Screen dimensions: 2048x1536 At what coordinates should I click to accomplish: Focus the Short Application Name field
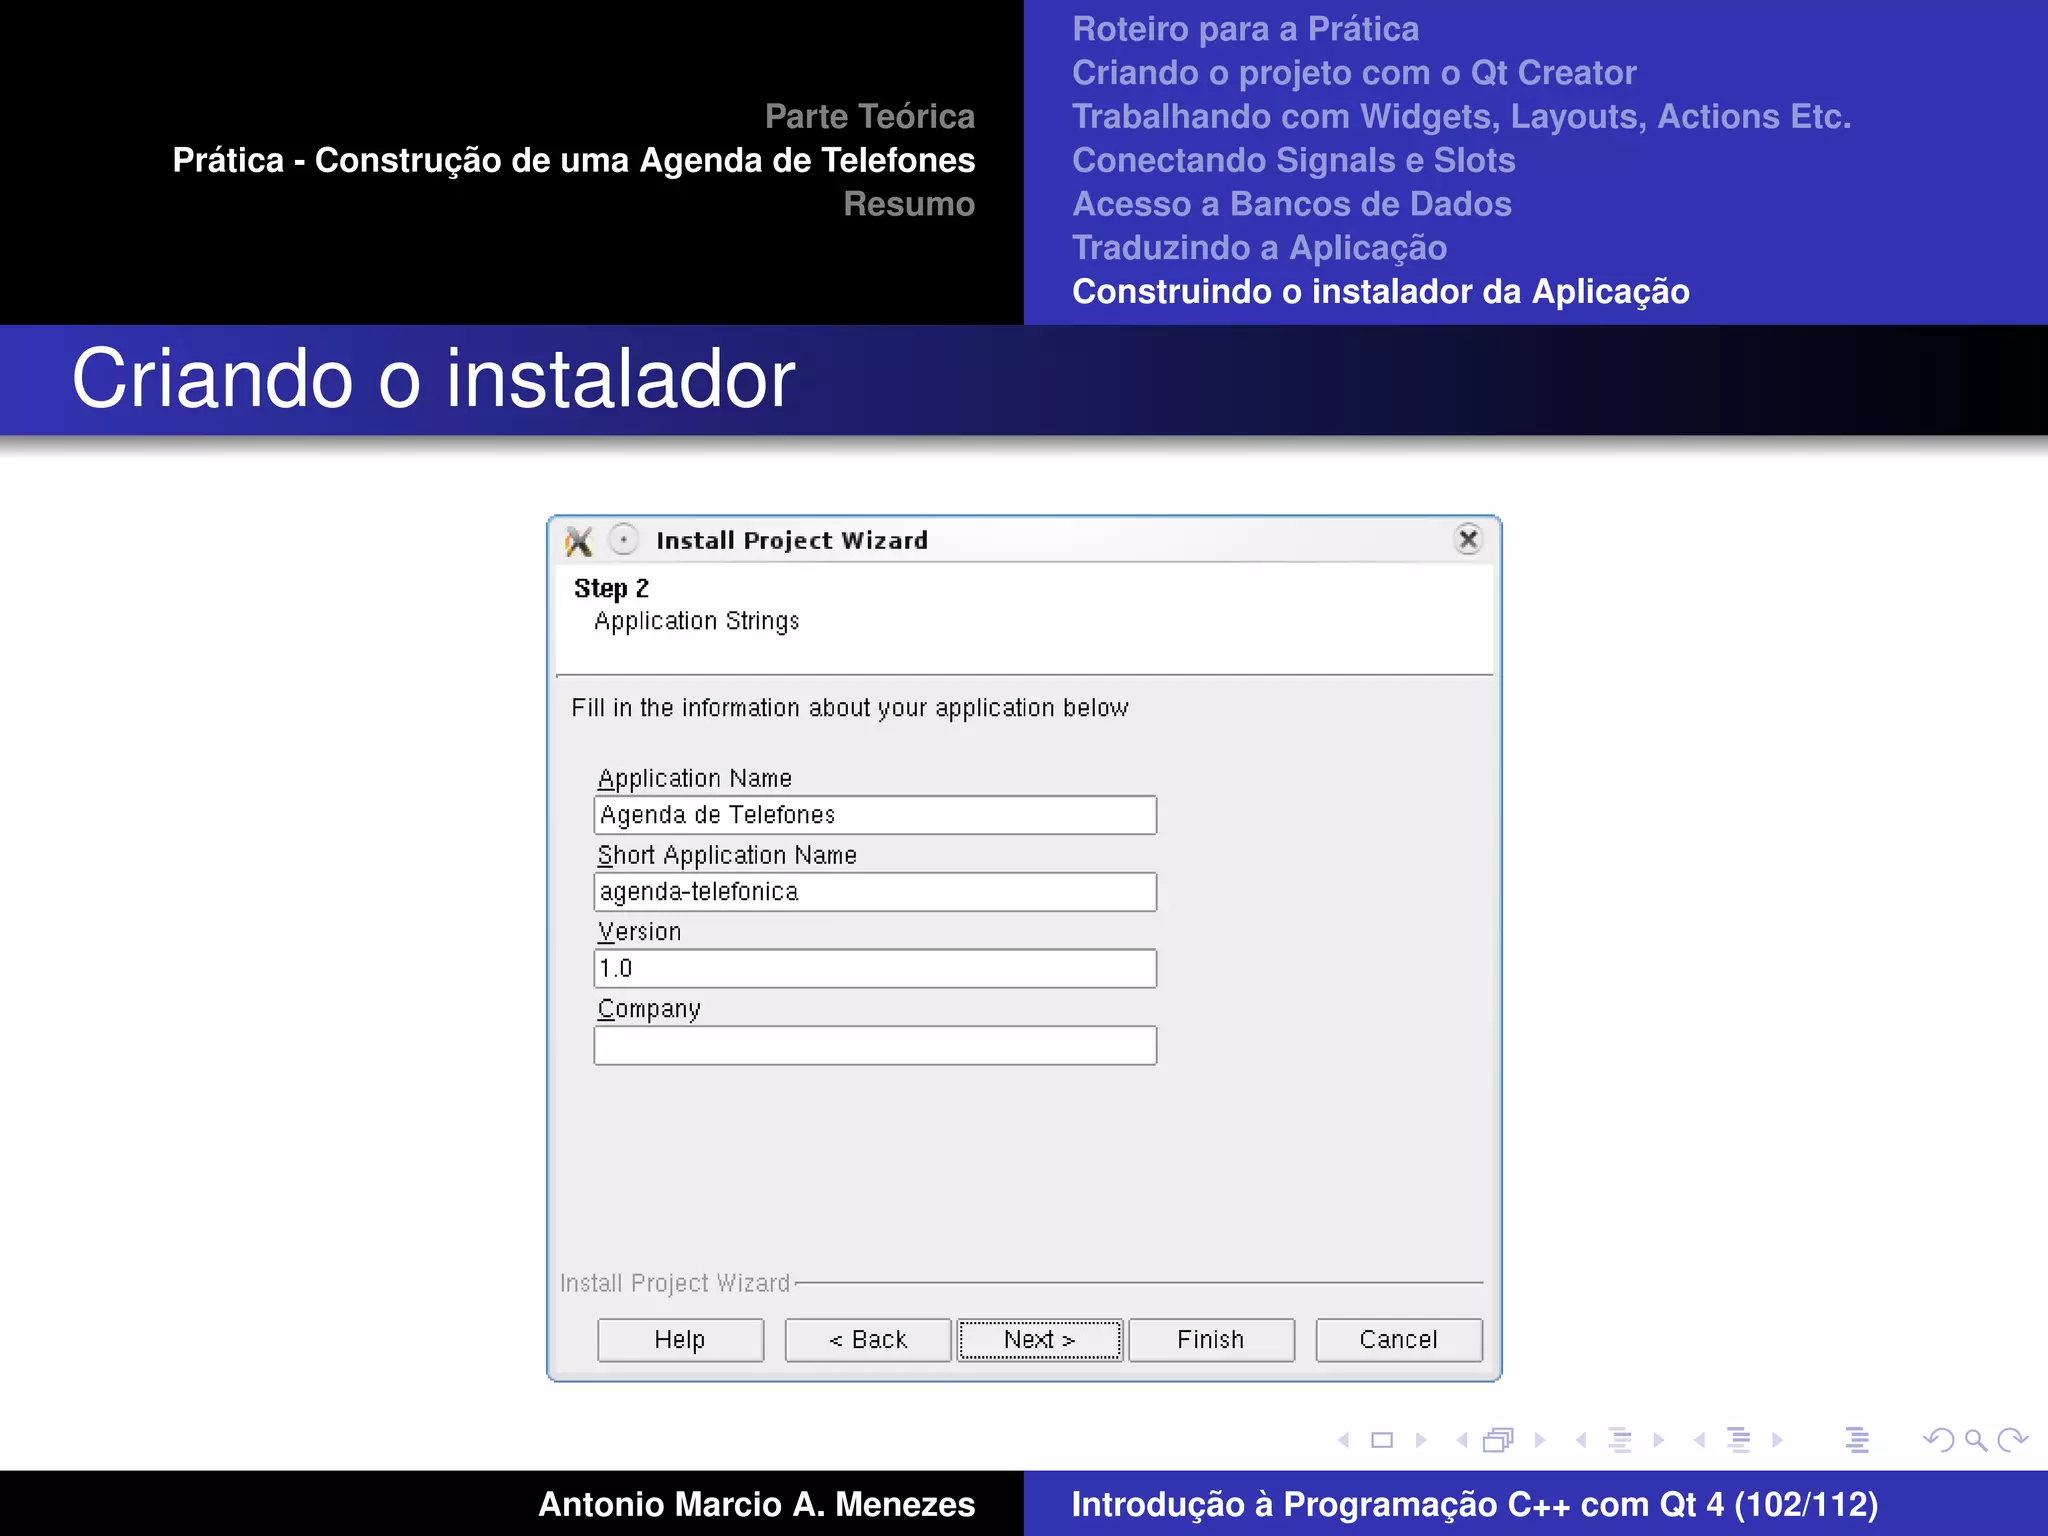875,892
